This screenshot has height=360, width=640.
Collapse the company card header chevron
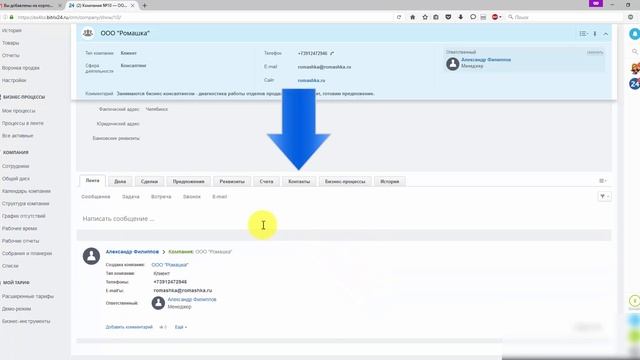point(606,34)
